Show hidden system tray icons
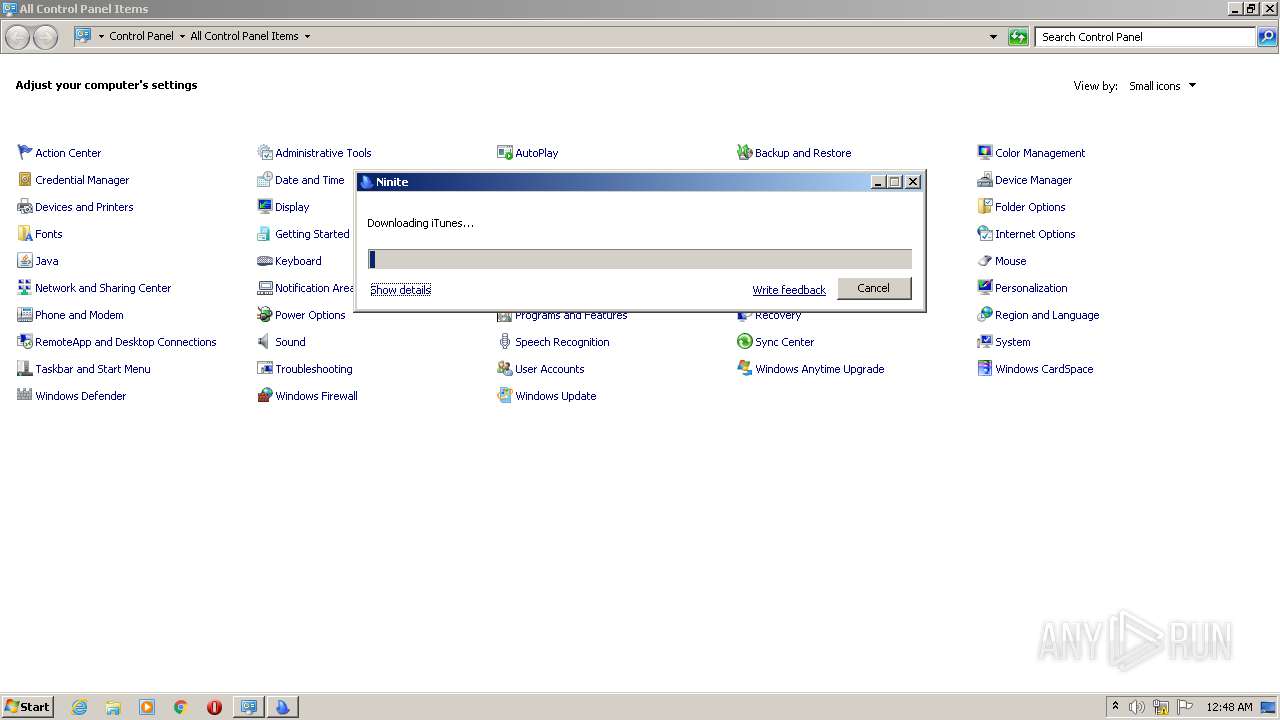Image resolution: width=1280 pixels, height=720 pixels. coord(1115,706)
